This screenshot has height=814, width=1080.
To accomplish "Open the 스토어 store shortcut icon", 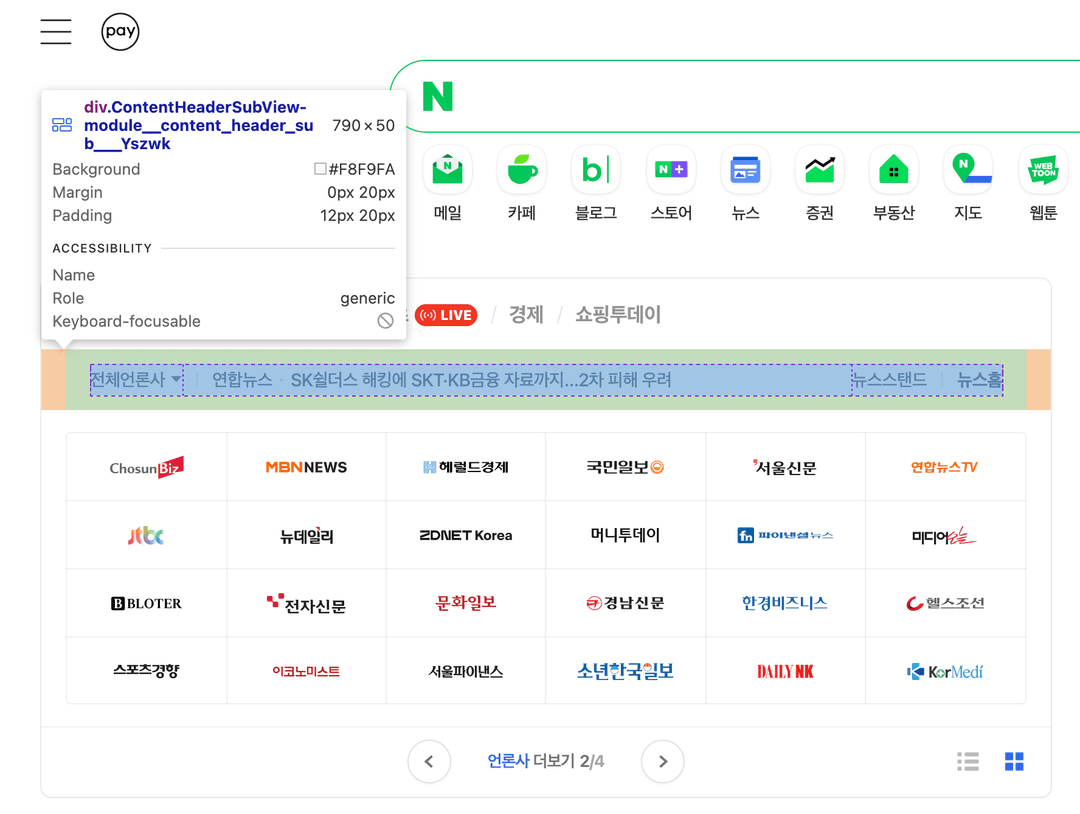I will [x=671, y=170].
